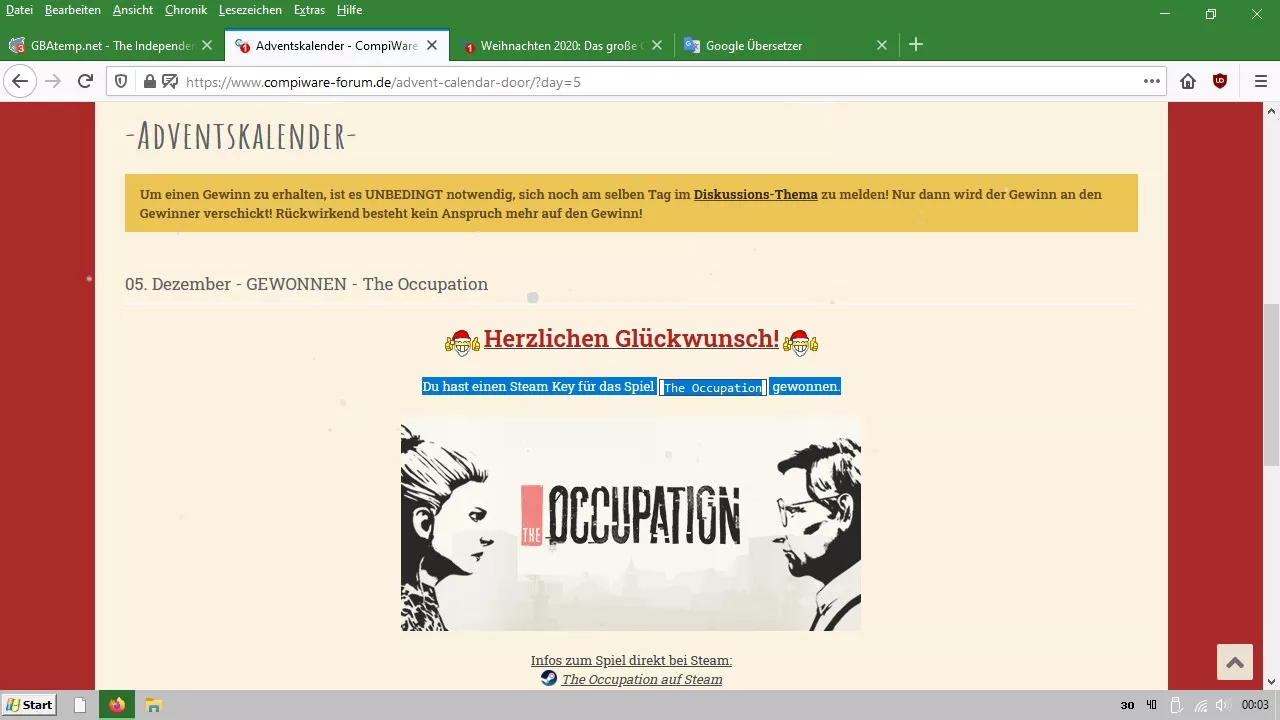This screenshot has width=1280, height=720.
Task: Click the highlighted 'The Occupation' code text
Action: (713, 387)
